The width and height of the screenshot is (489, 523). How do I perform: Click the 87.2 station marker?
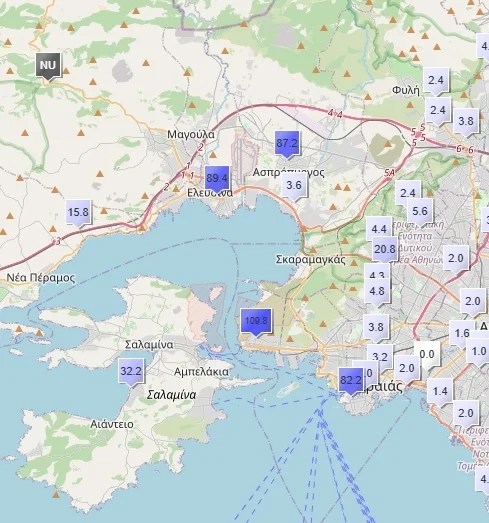(287, 145)
